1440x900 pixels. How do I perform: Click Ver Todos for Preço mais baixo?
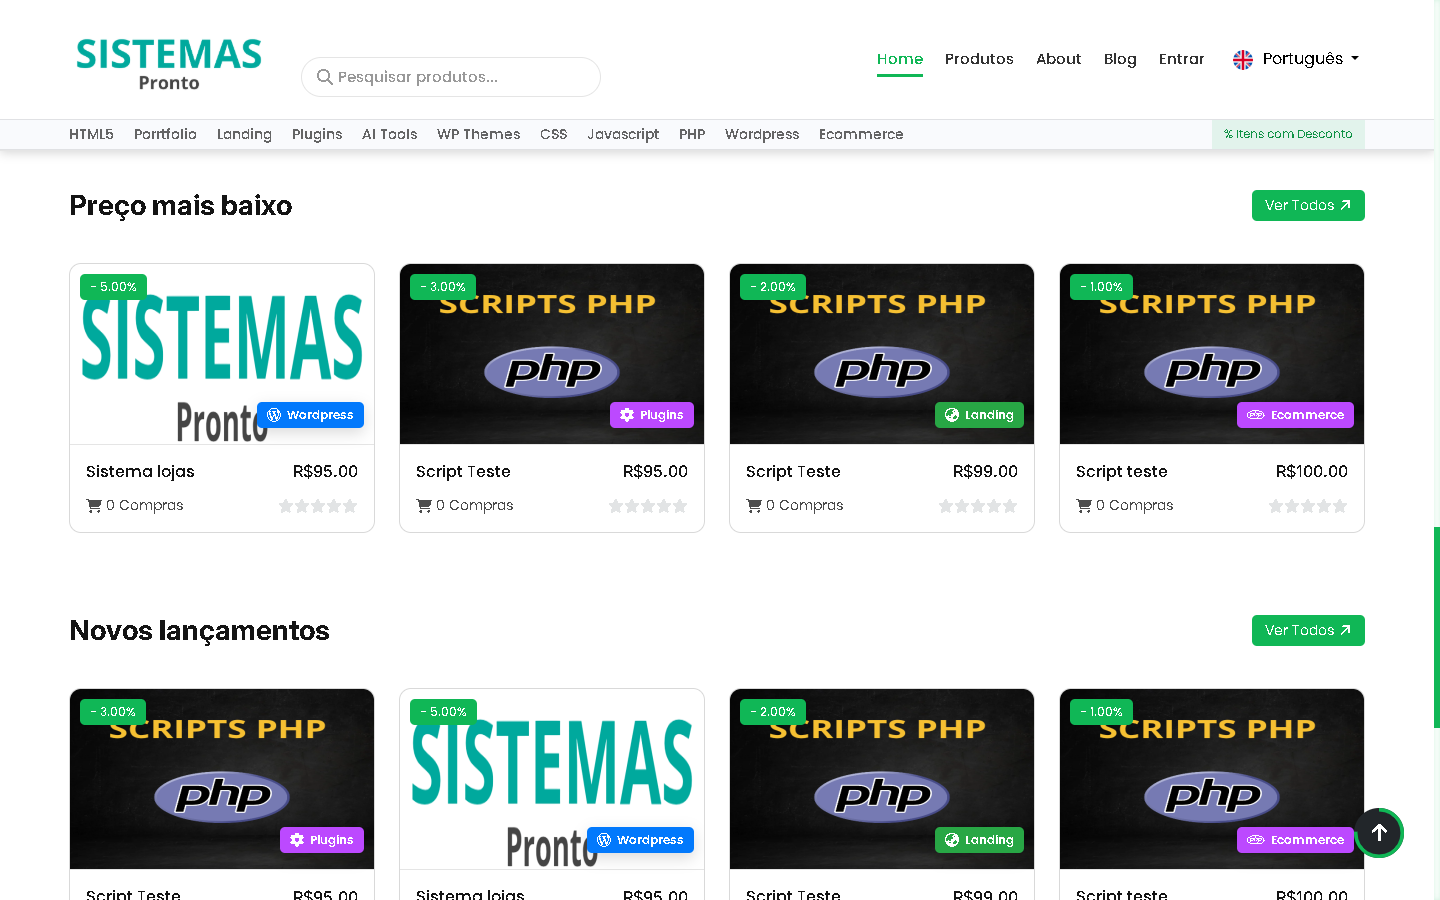[1307, 205]
